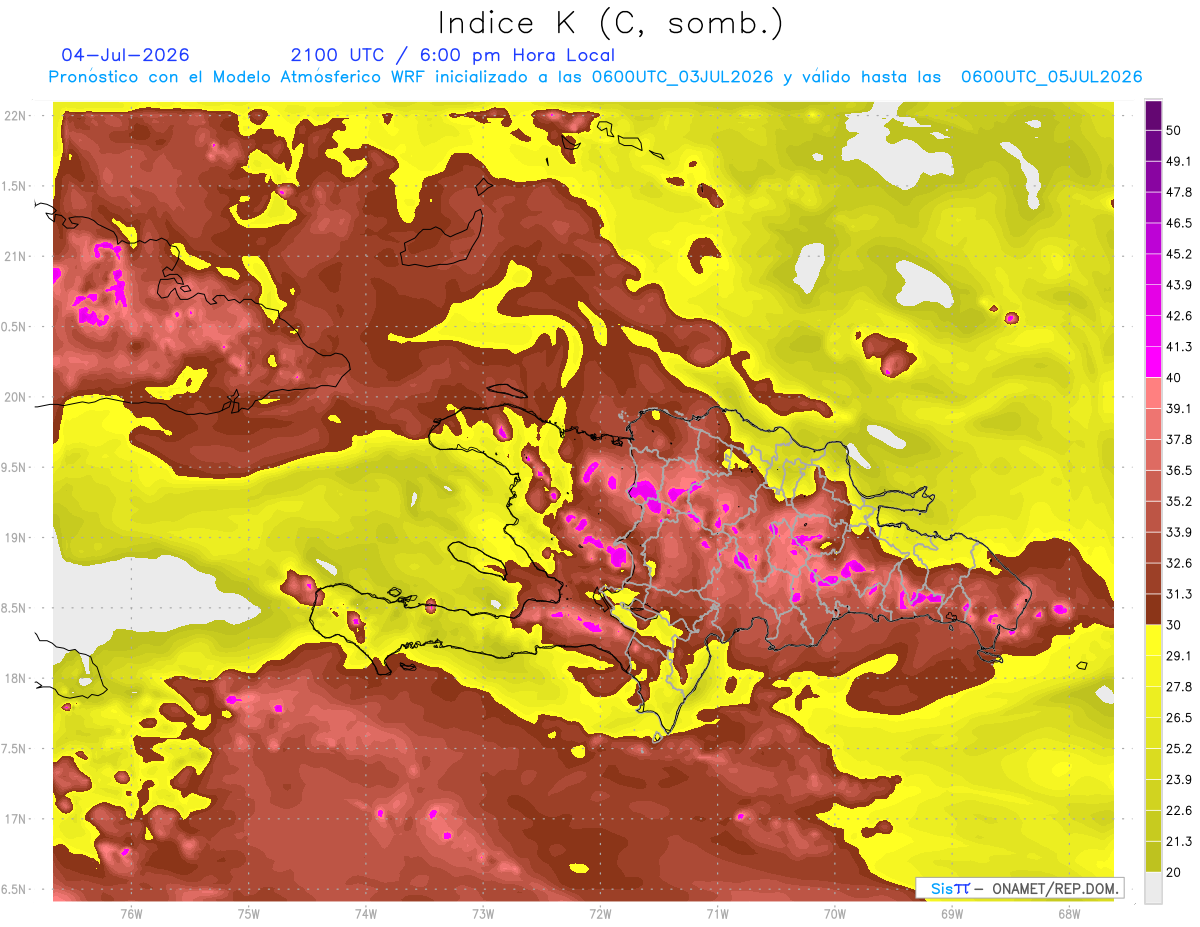Viewport: 1200px width, 927px height.
Task: Click the gray colorbar swatch below 20
Action: (x=1153, y=888)
